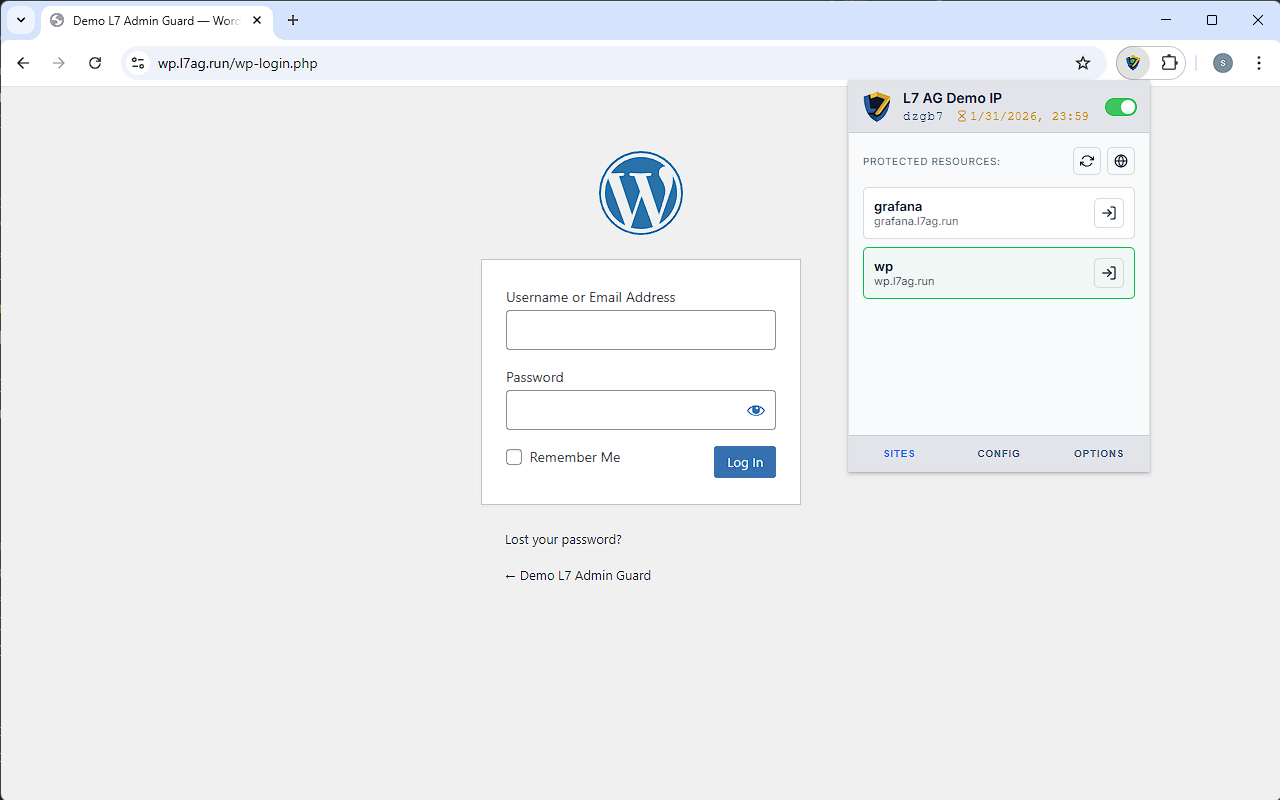Open the grafana resource via its arrow icon
Screen dimensions: 1280x800
coord(1108,212)
